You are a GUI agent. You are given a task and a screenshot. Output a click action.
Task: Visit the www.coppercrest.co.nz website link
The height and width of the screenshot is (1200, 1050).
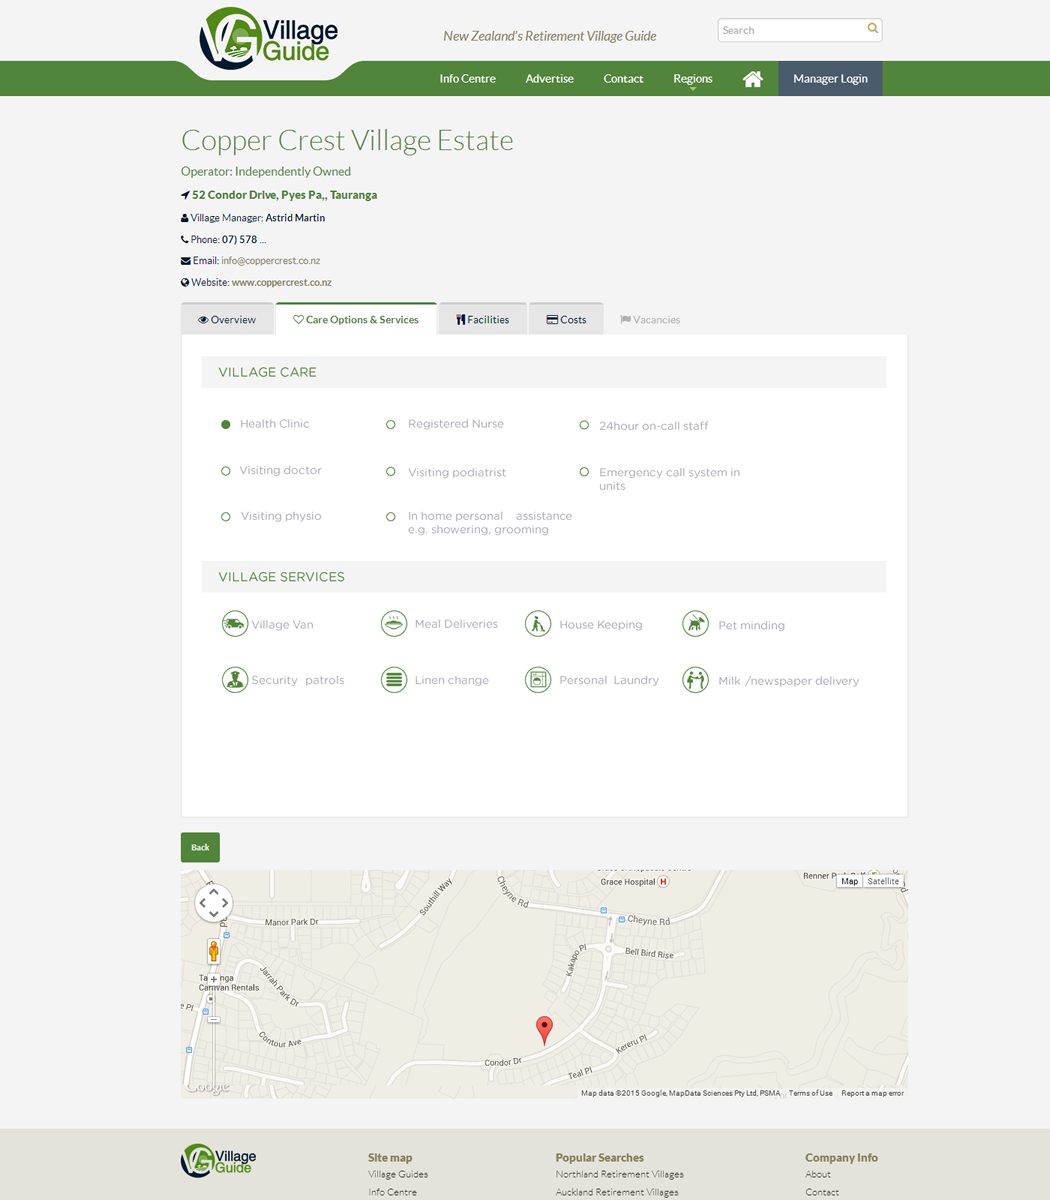(281, 282)
